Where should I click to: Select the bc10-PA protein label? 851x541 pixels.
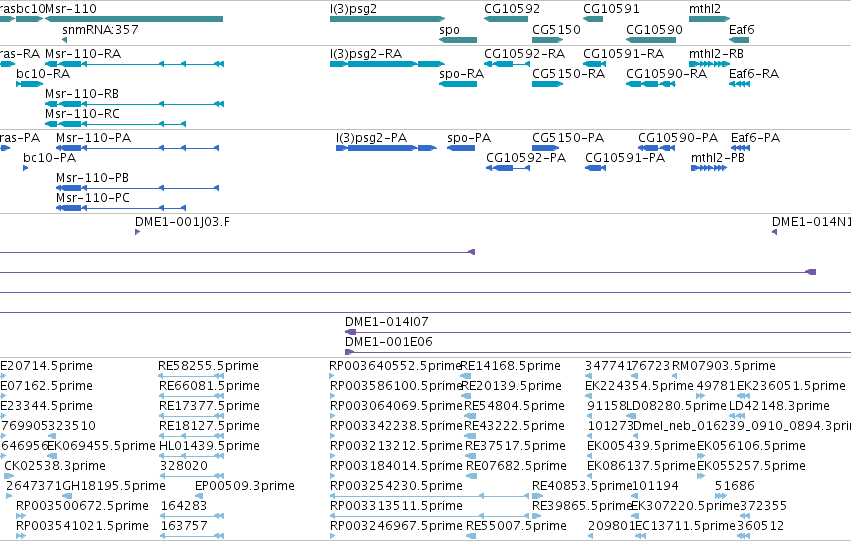[x=49, y=158]
